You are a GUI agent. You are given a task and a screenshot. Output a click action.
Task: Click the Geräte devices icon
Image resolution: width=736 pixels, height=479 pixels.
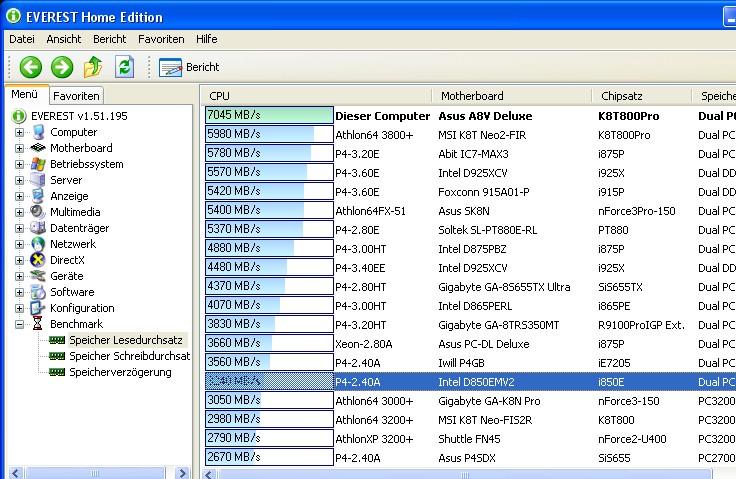tap(38, 276)
